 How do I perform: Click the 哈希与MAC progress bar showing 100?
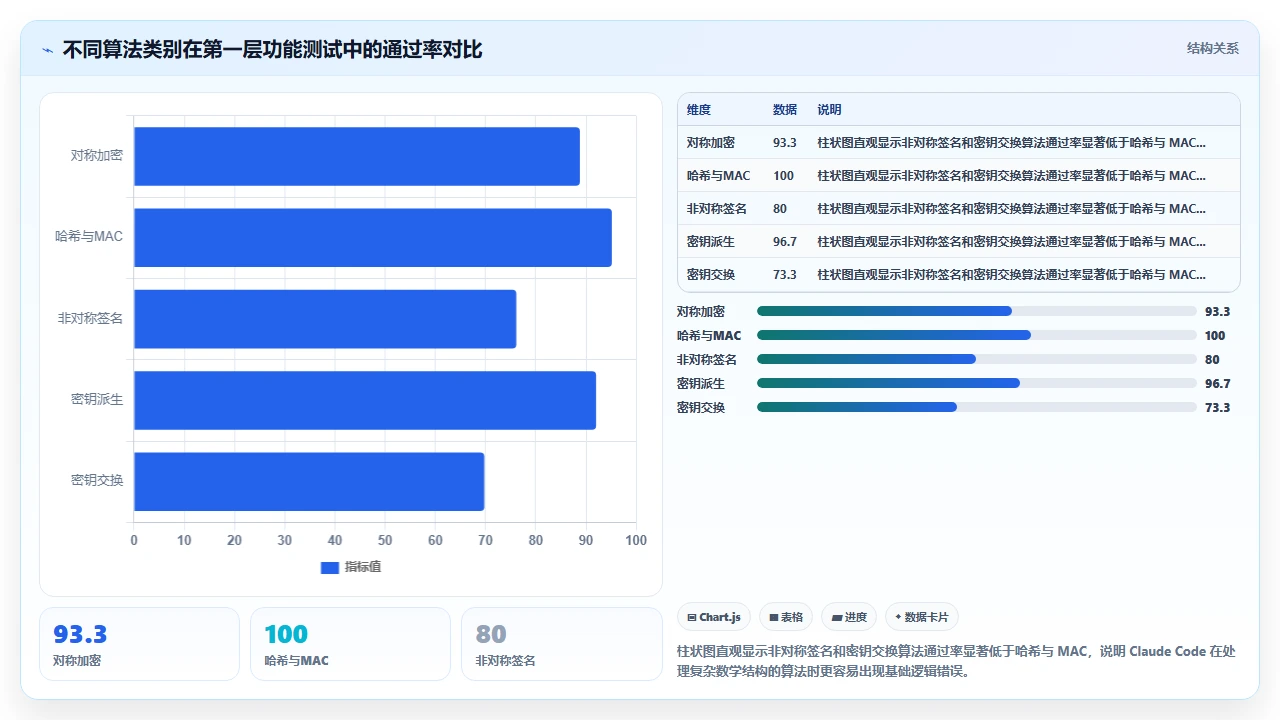click(977, 335)
